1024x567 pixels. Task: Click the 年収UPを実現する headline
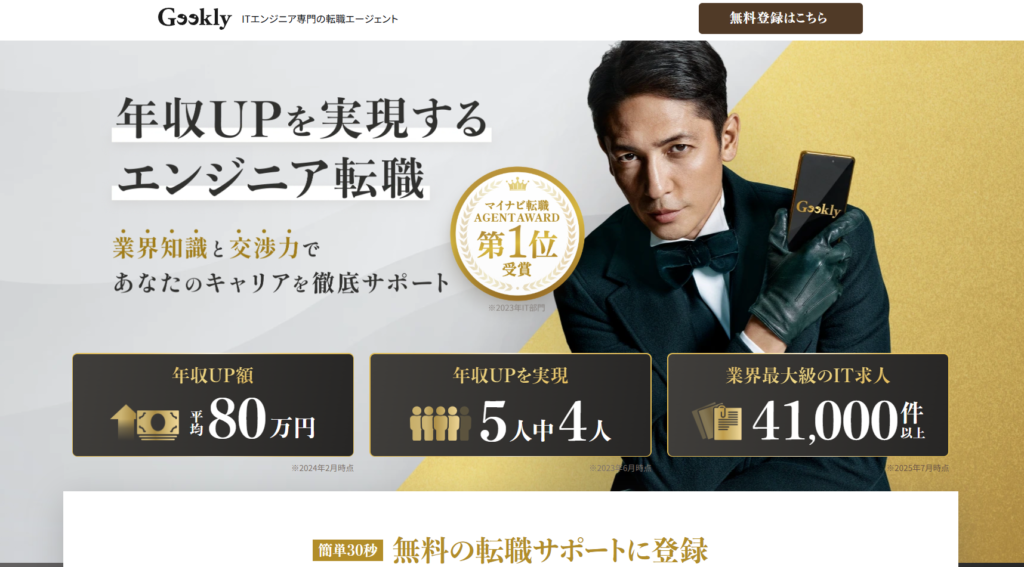click(x=301, y=118)
